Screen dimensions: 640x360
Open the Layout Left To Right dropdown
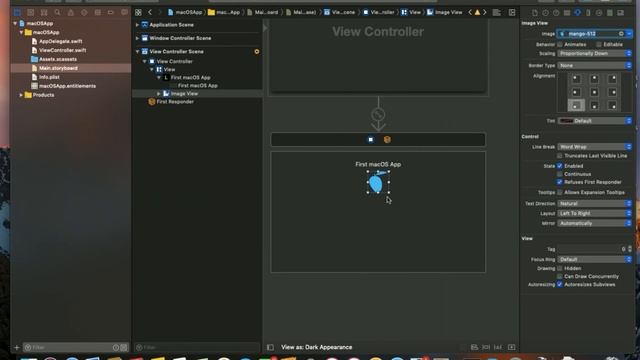point(594,213)
